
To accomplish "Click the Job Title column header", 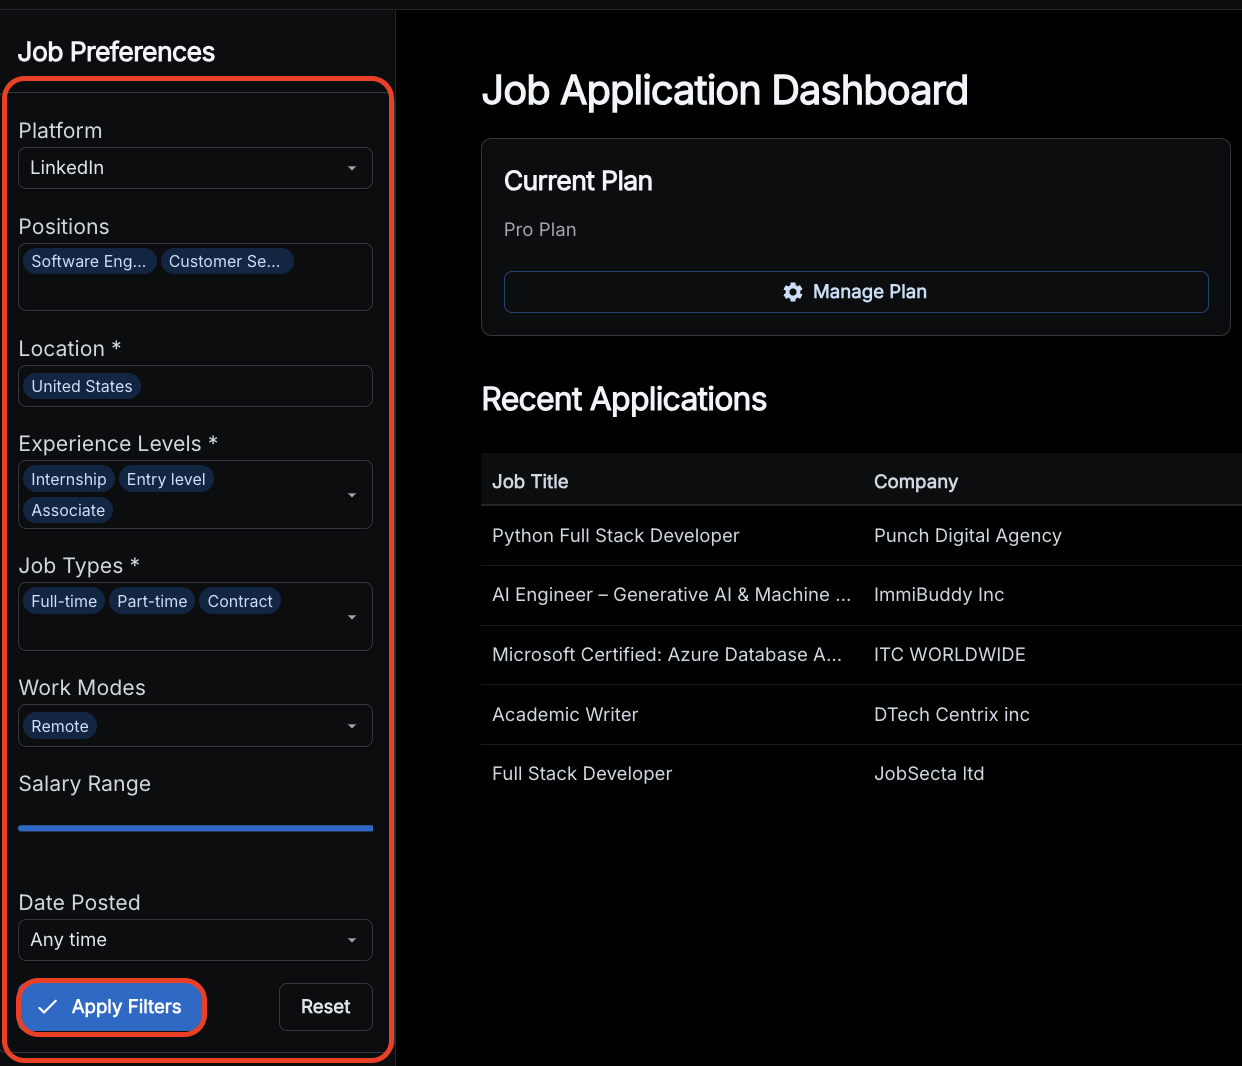I will [530, 481].
